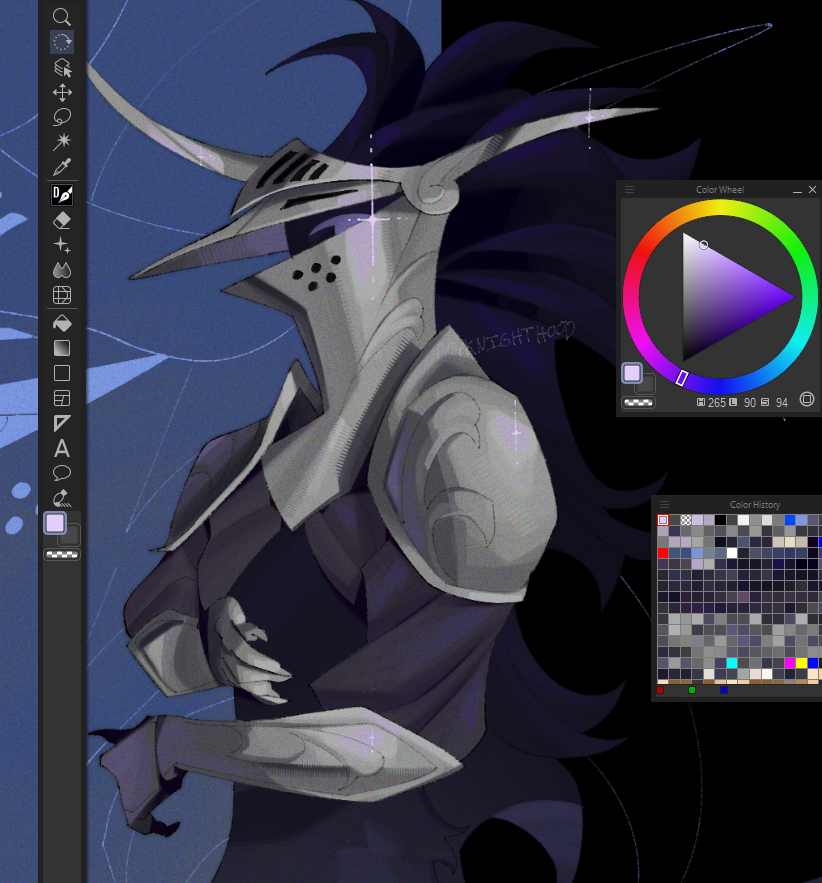Select the Blend droplets tool
The width and height of the screenshot is (822, 883).
coord(62,270)
